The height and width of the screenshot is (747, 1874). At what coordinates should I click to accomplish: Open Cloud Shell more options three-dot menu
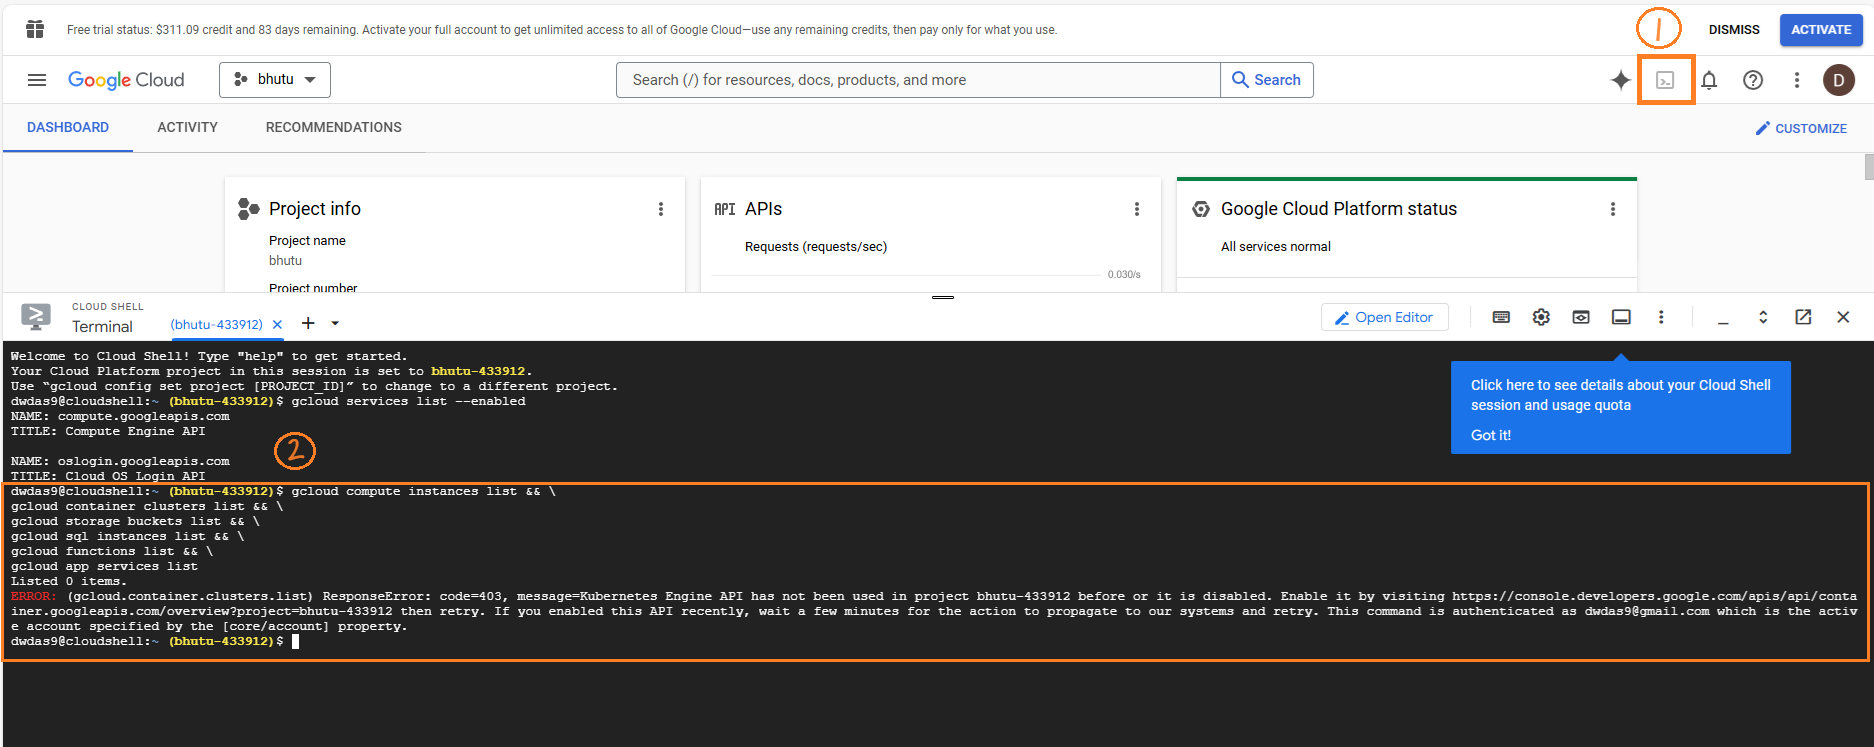[x=1661, y=317]
